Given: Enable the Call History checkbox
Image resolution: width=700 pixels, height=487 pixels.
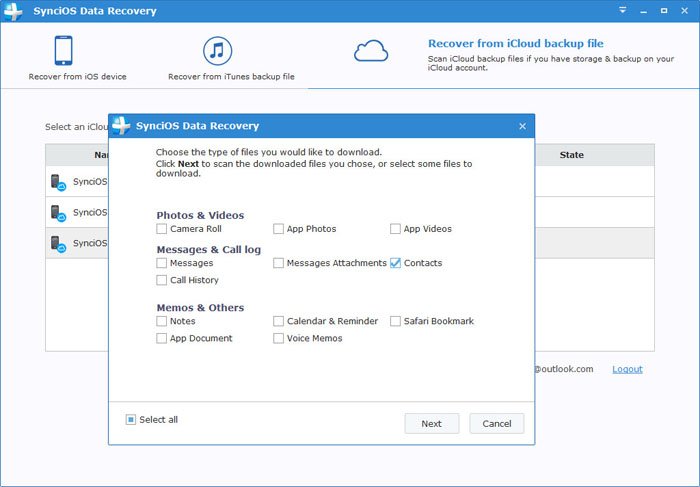Looking at the screenshot, I should point(162,280).
